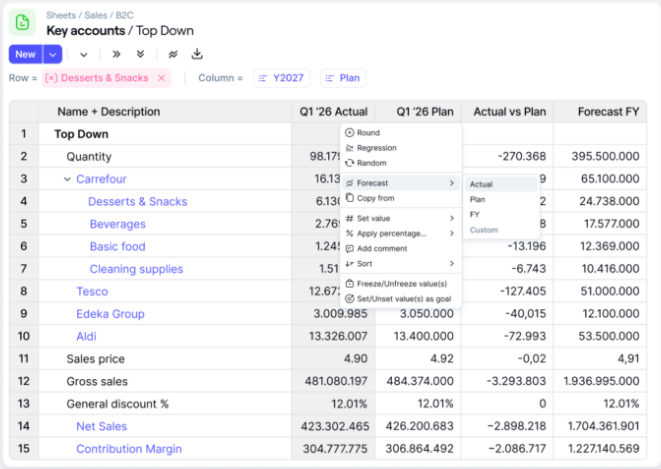Click the Regression chart icon
Viewport: 661px width, 469px height.
[349, 148]
